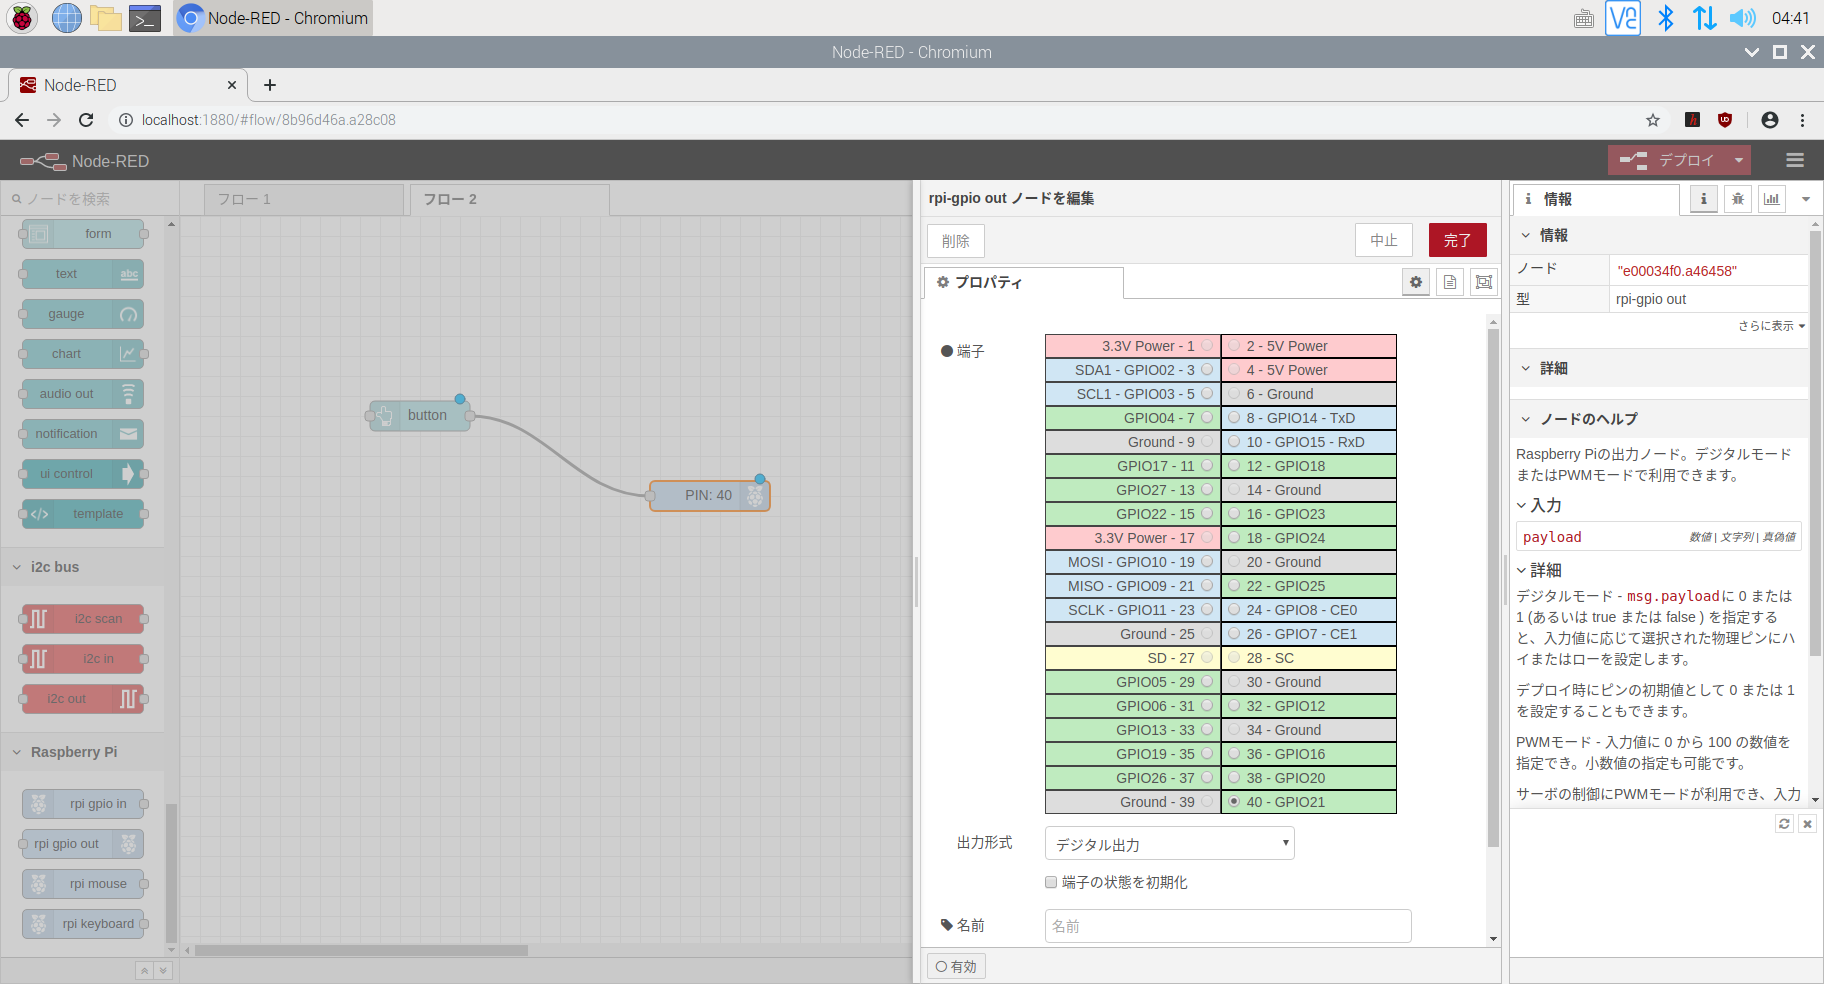1824x984 pixels.
Task: Show the debug sidebar bug icon
Action: [x=1738, y=199]
